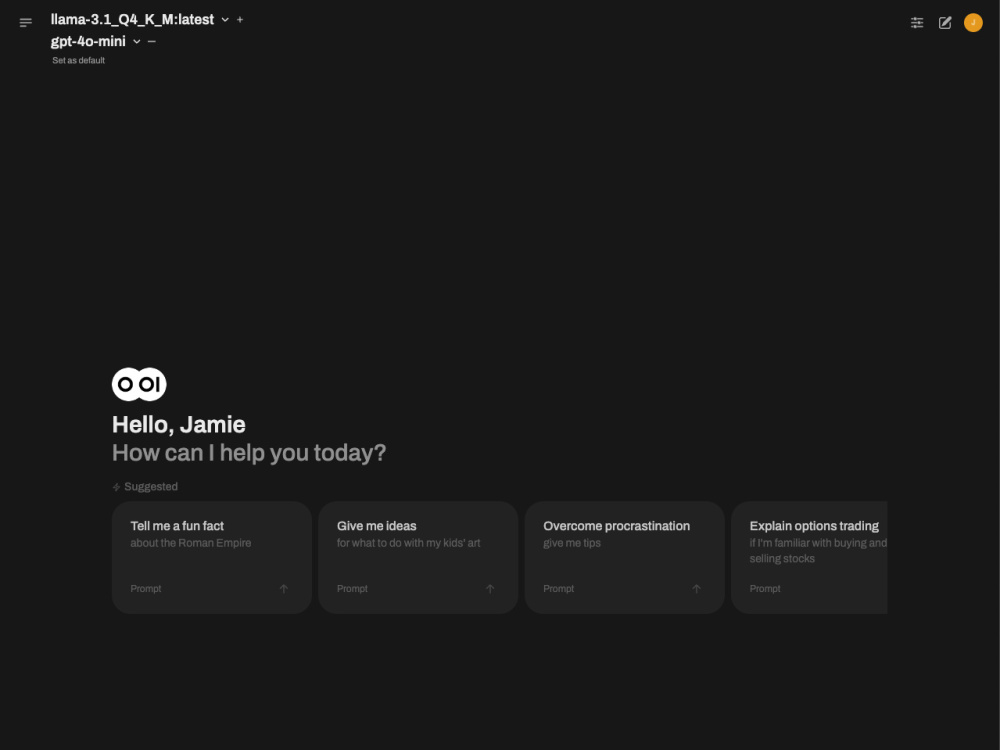Expand the llama-3.1_Q4_K_M:latest model dropdown
This screenshot has height=750, width=1000.
[x=225, y=20]
